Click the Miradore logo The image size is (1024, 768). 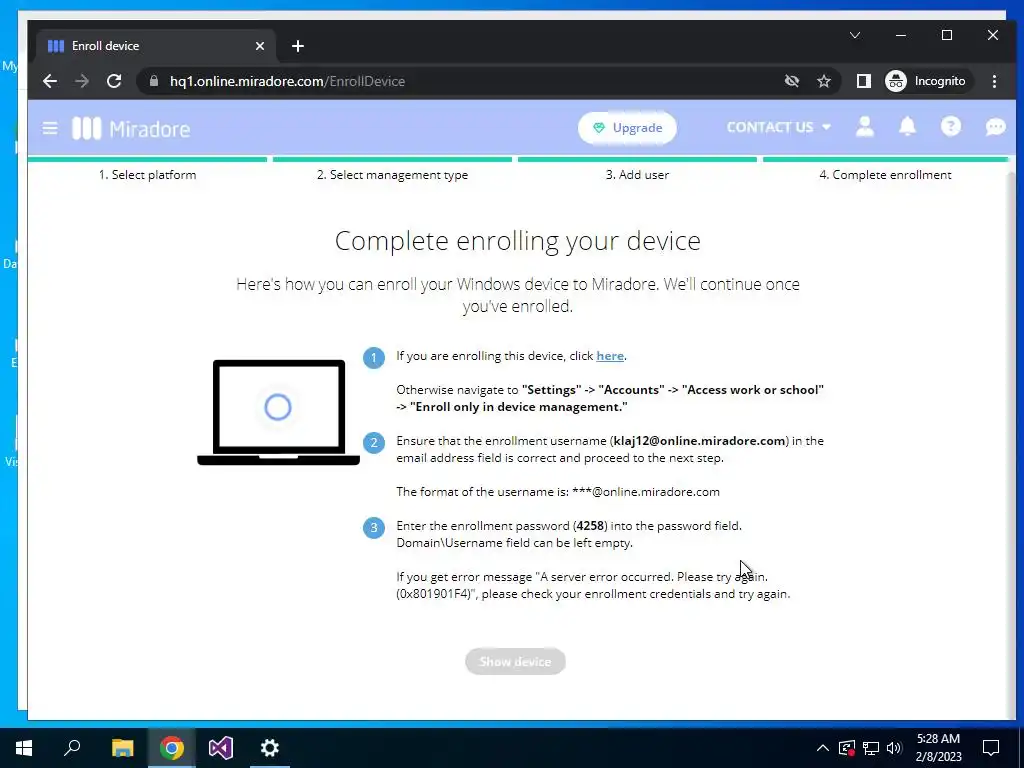coord(131,129)
